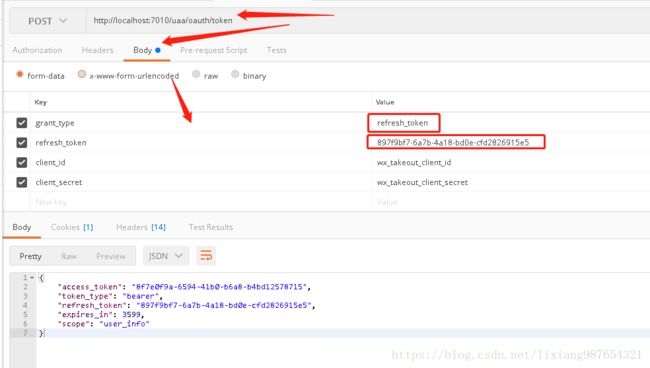Select the Raw view button

pyautogui.click(x=69, y=256)
